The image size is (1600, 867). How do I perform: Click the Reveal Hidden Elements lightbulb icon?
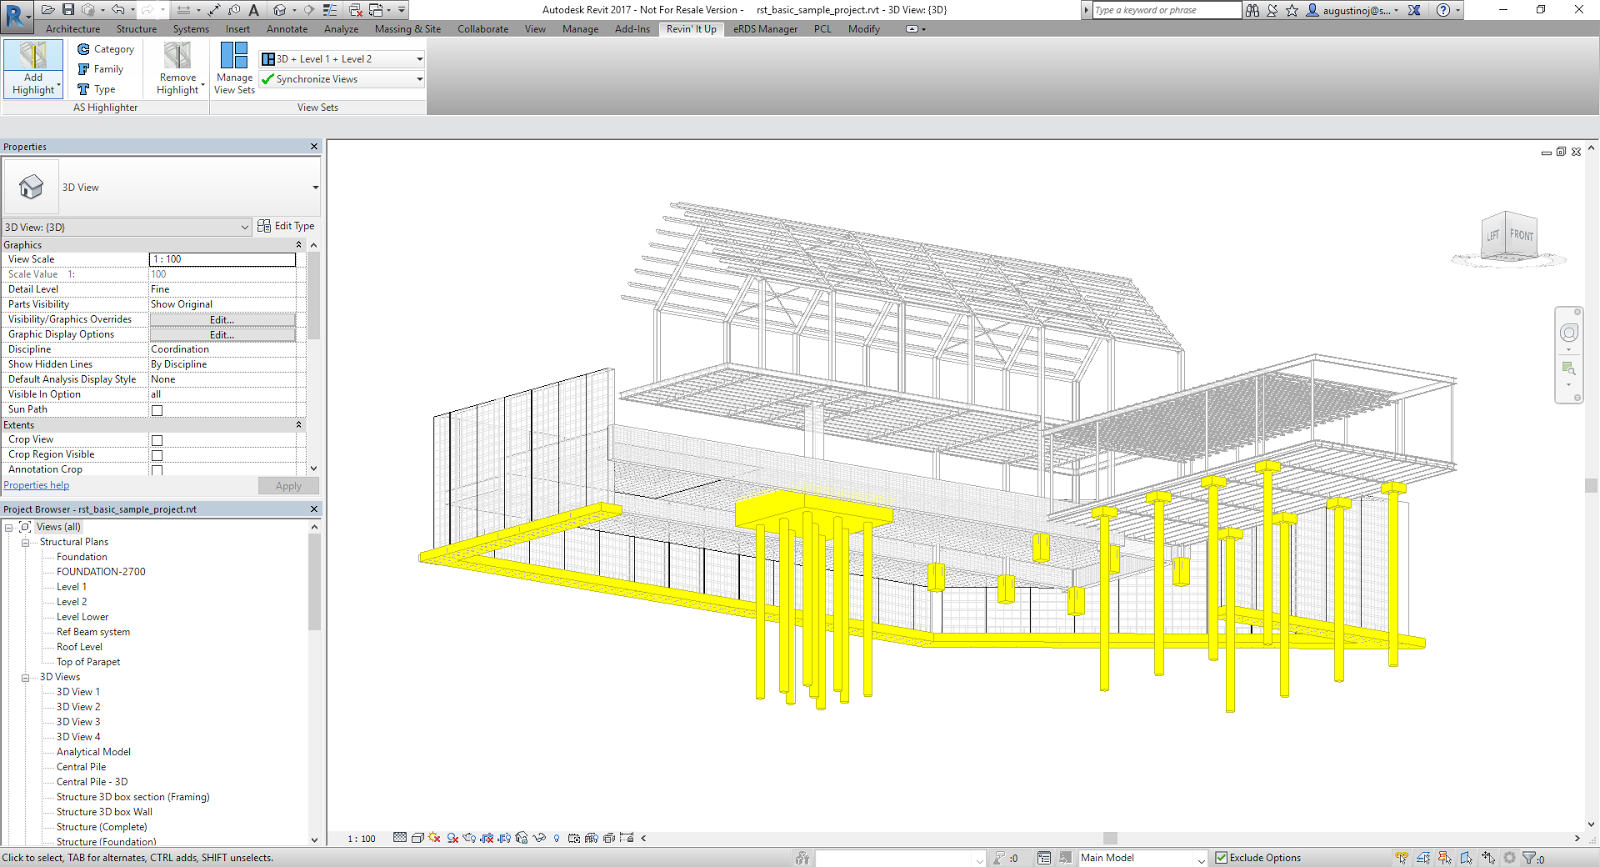click(557, 838)
